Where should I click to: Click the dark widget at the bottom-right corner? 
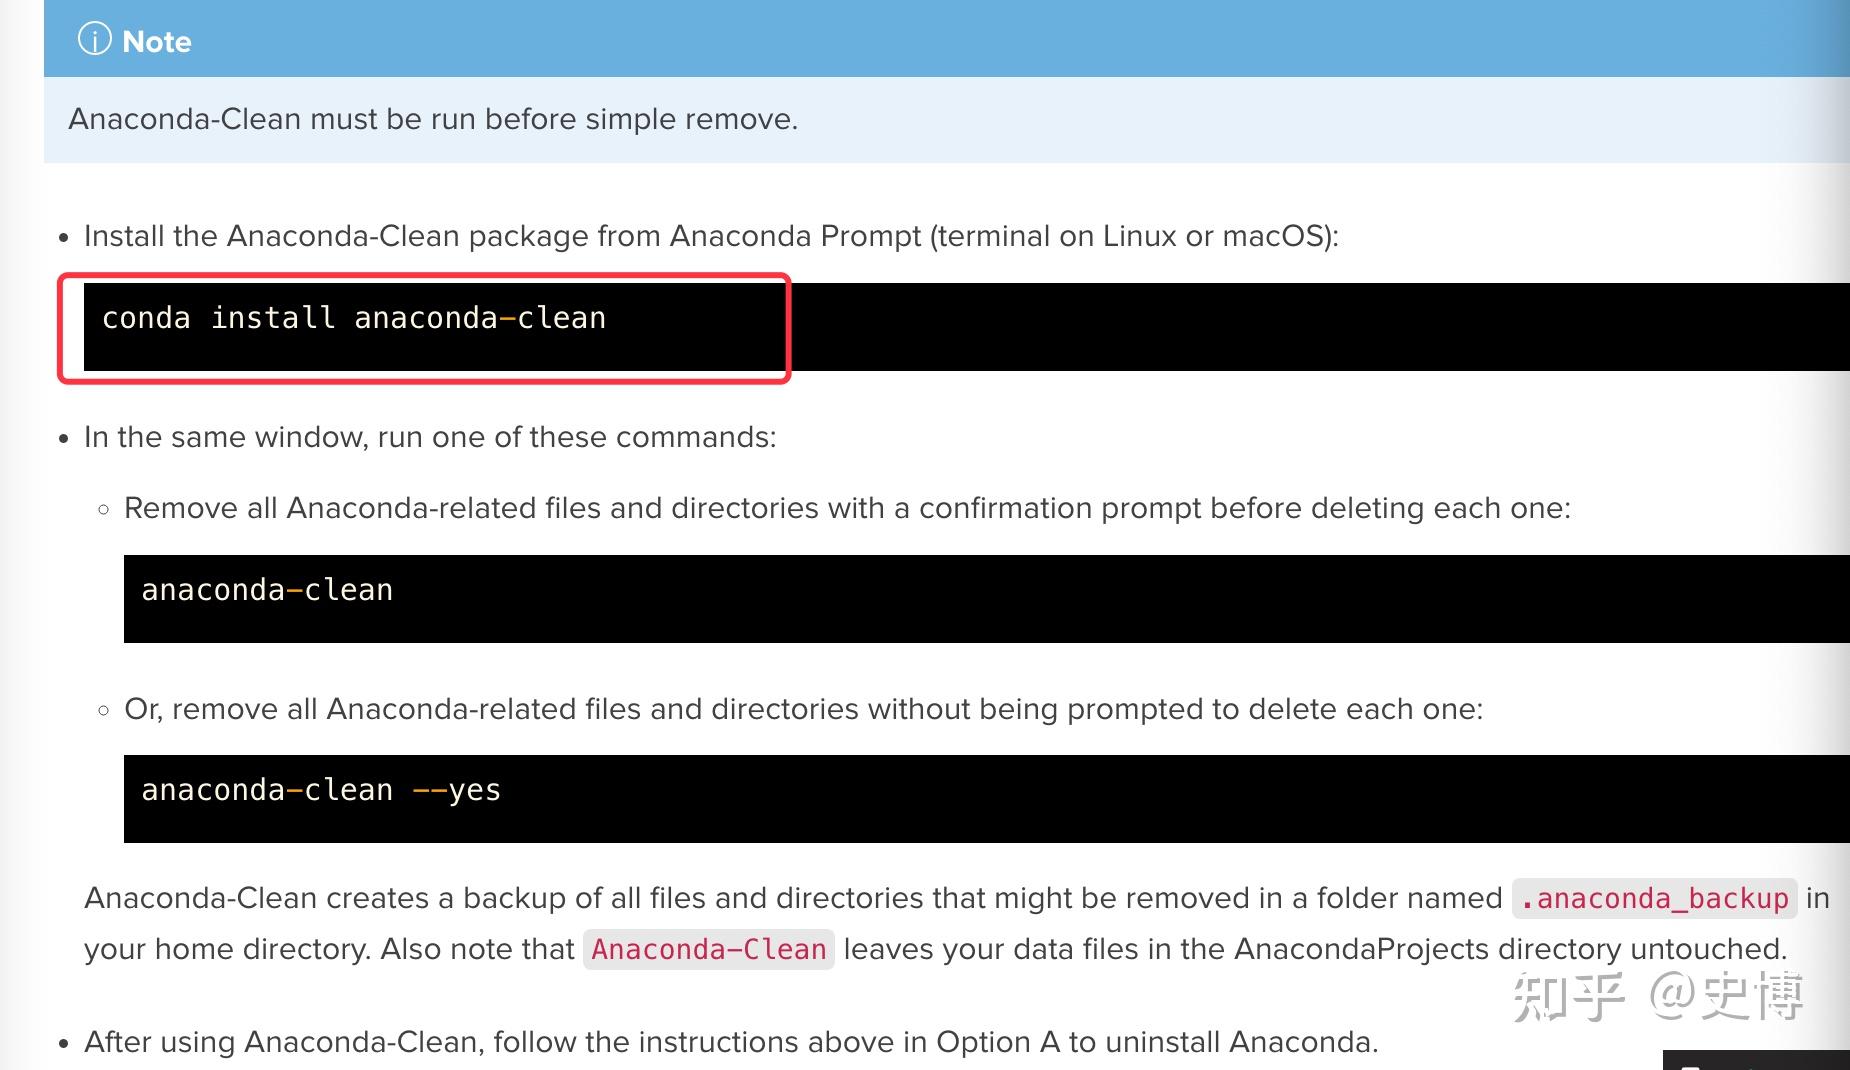coord(1755,1060)
